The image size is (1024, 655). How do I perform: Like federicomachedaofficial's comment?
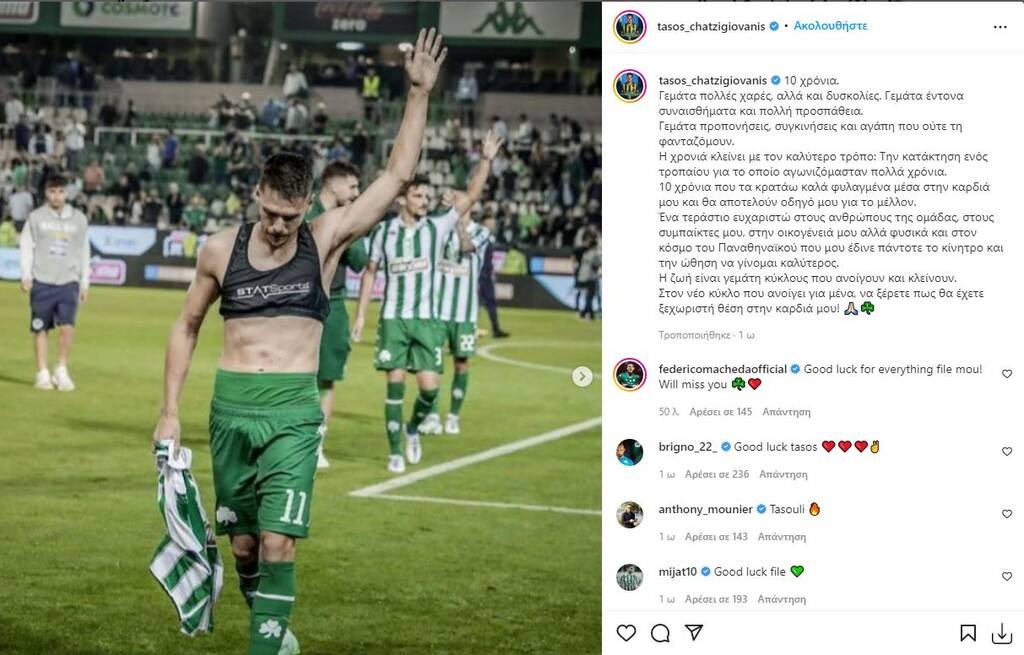tap(1006, 374)
